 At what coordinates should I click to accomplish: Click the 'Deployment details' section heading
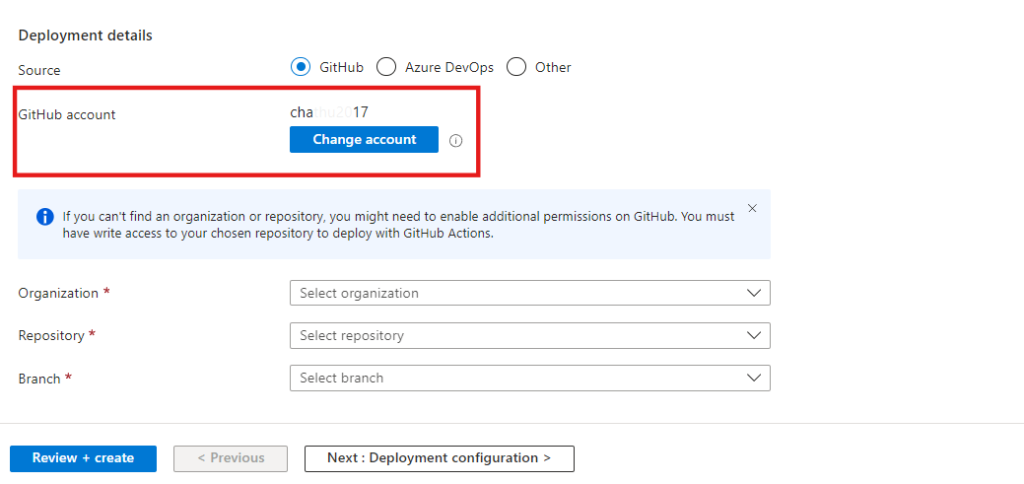point(85,35)
